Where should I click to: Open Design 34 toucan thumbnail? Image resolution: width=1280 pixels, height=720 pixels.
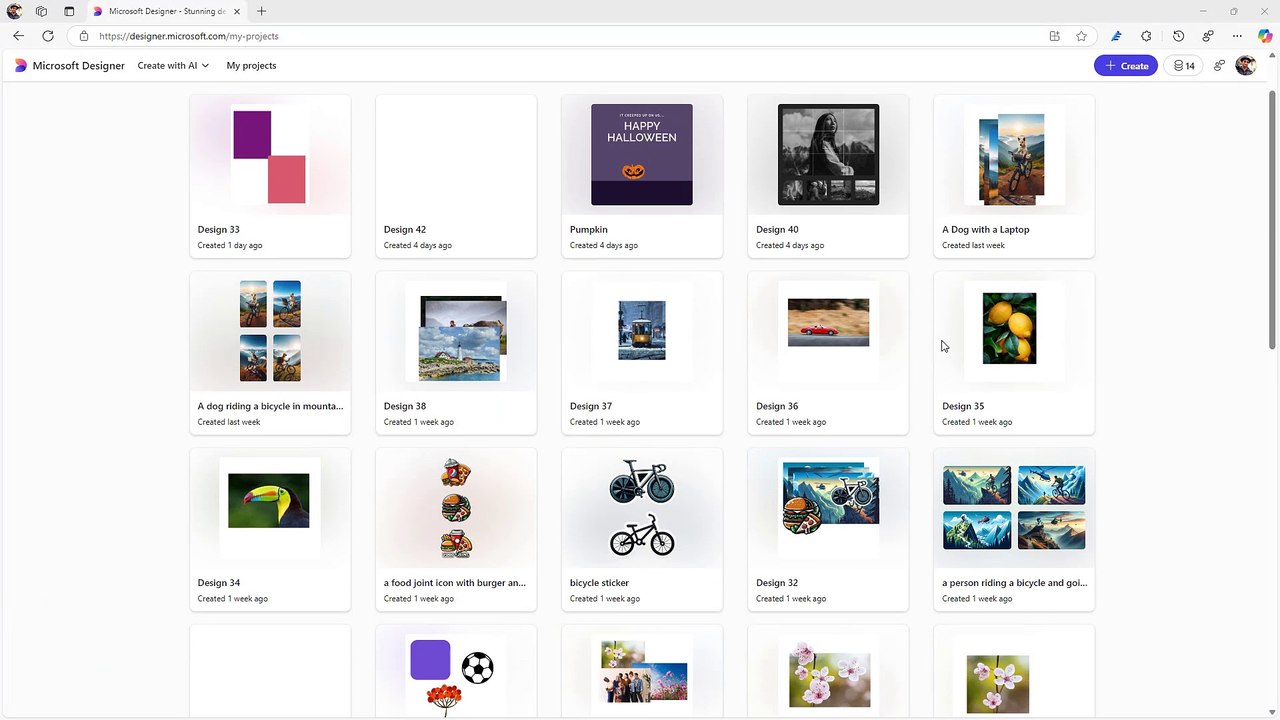(270, 508)
